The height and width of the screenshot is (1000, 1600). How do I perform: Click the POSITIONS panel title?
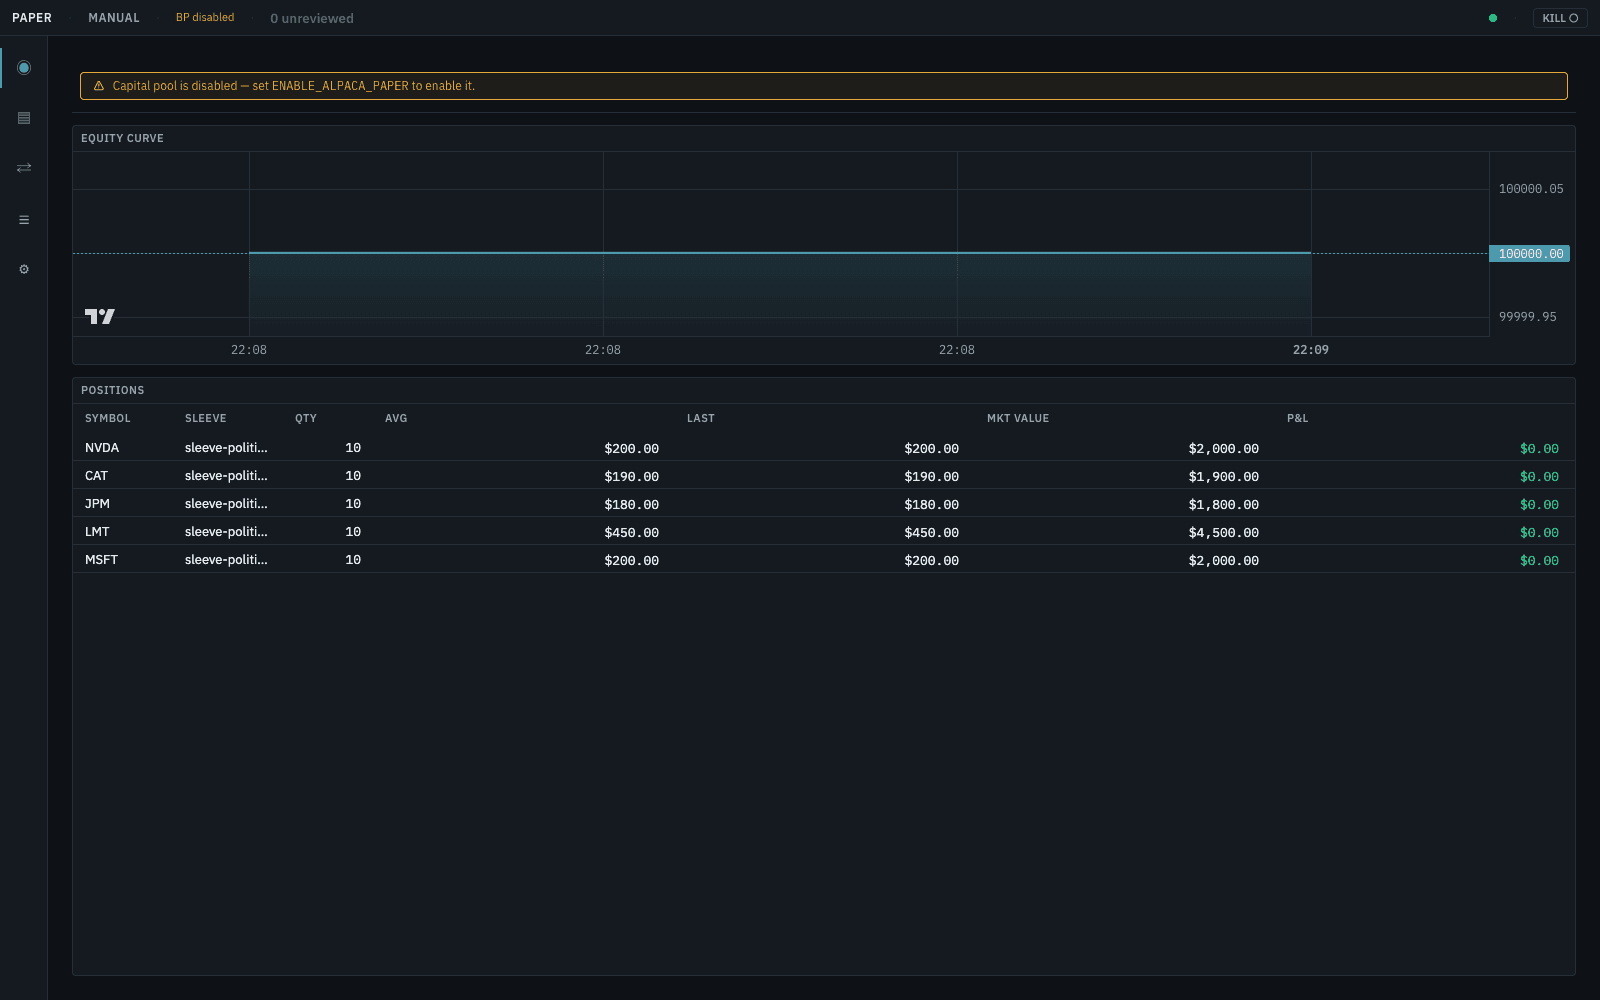(113, 390)
